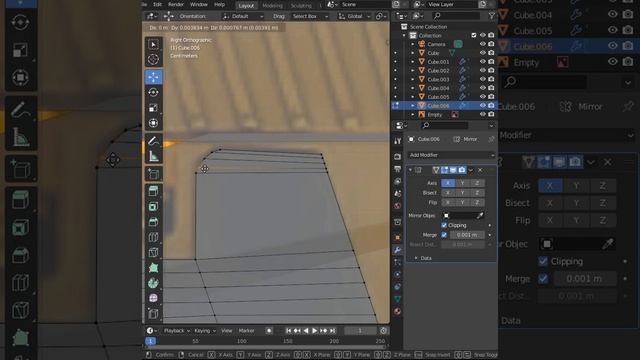Switch to the Modeling workspace tab

272,6
